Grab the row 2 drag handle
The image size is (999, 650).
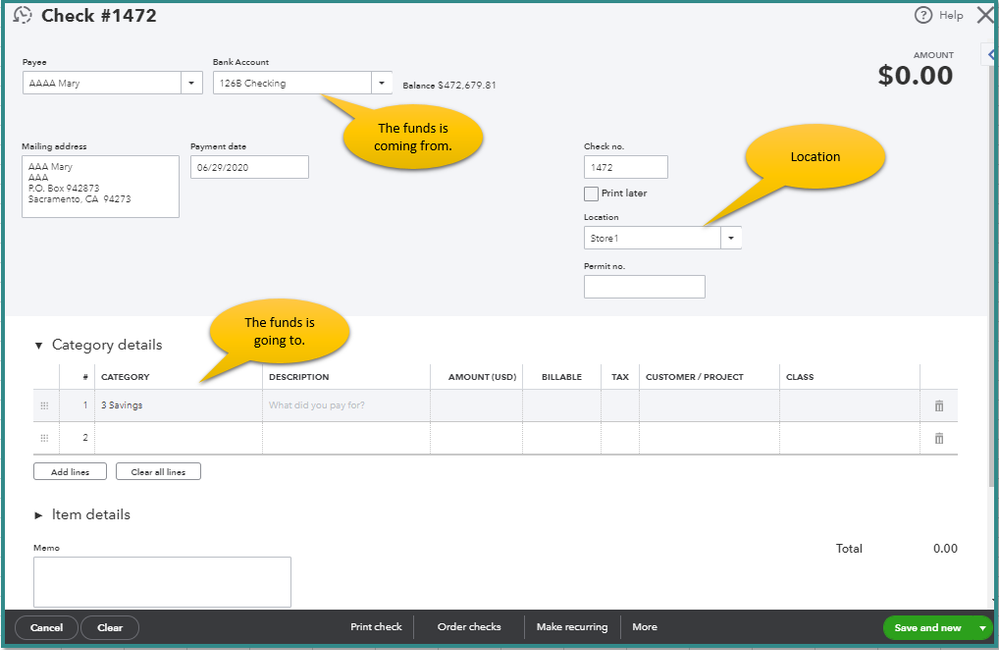click(45, 438)
